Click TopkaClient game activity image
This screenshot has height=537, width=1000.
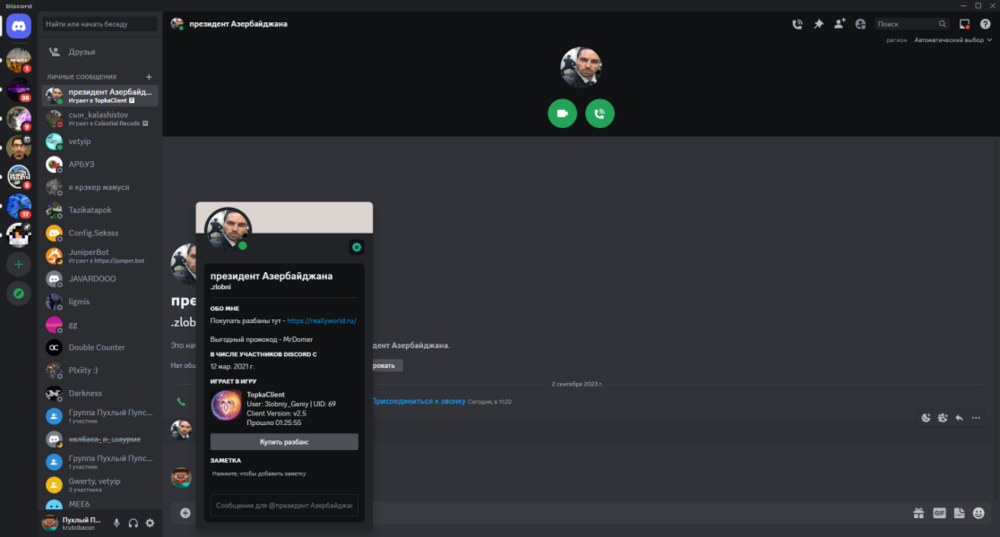click(226, 406)
